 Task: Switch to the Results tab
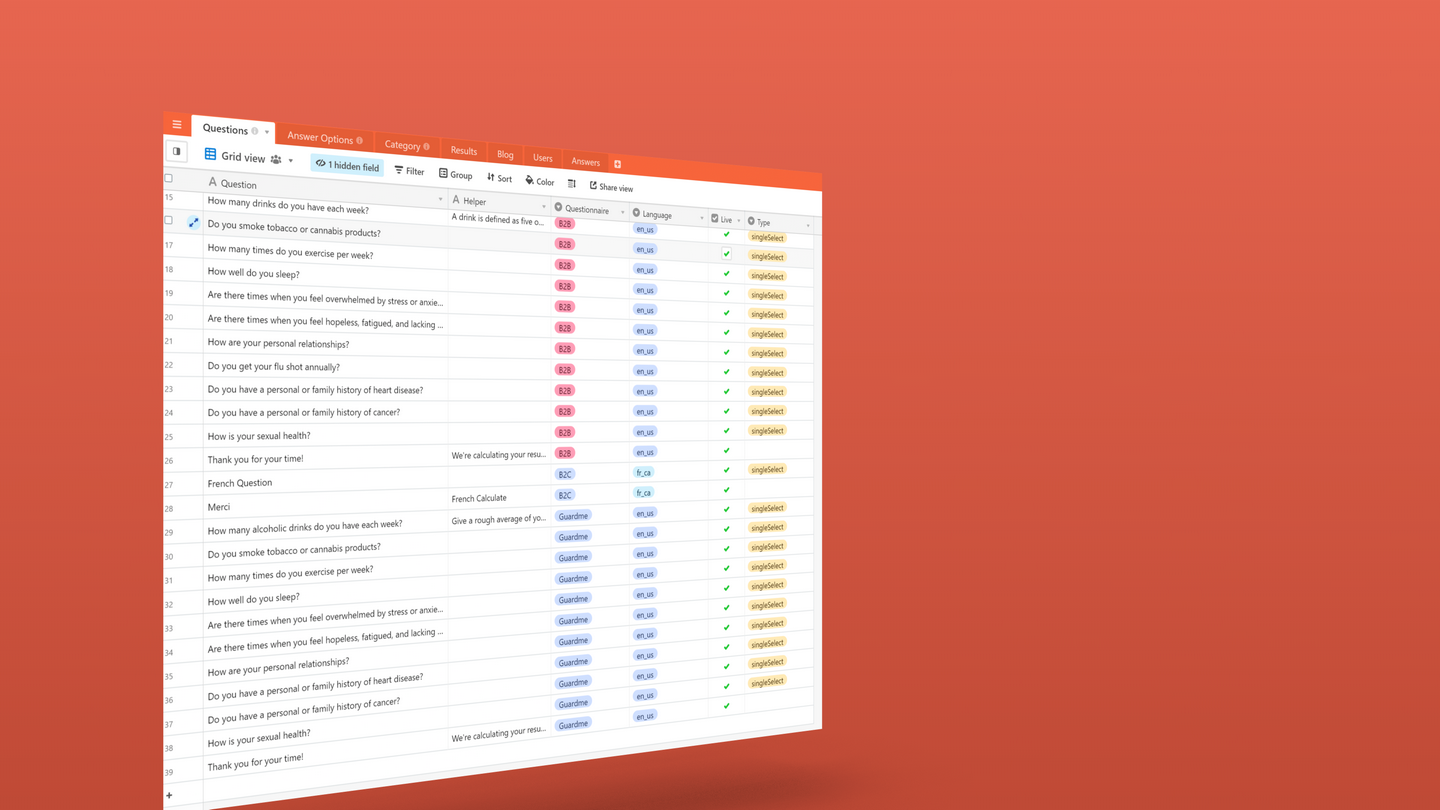tap(464, 150)
